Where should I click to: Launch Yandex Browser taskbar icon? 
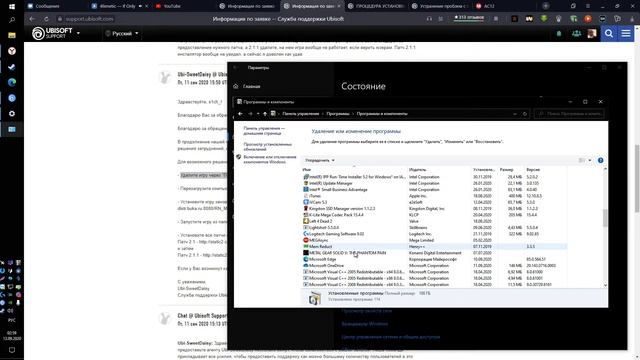12,51
